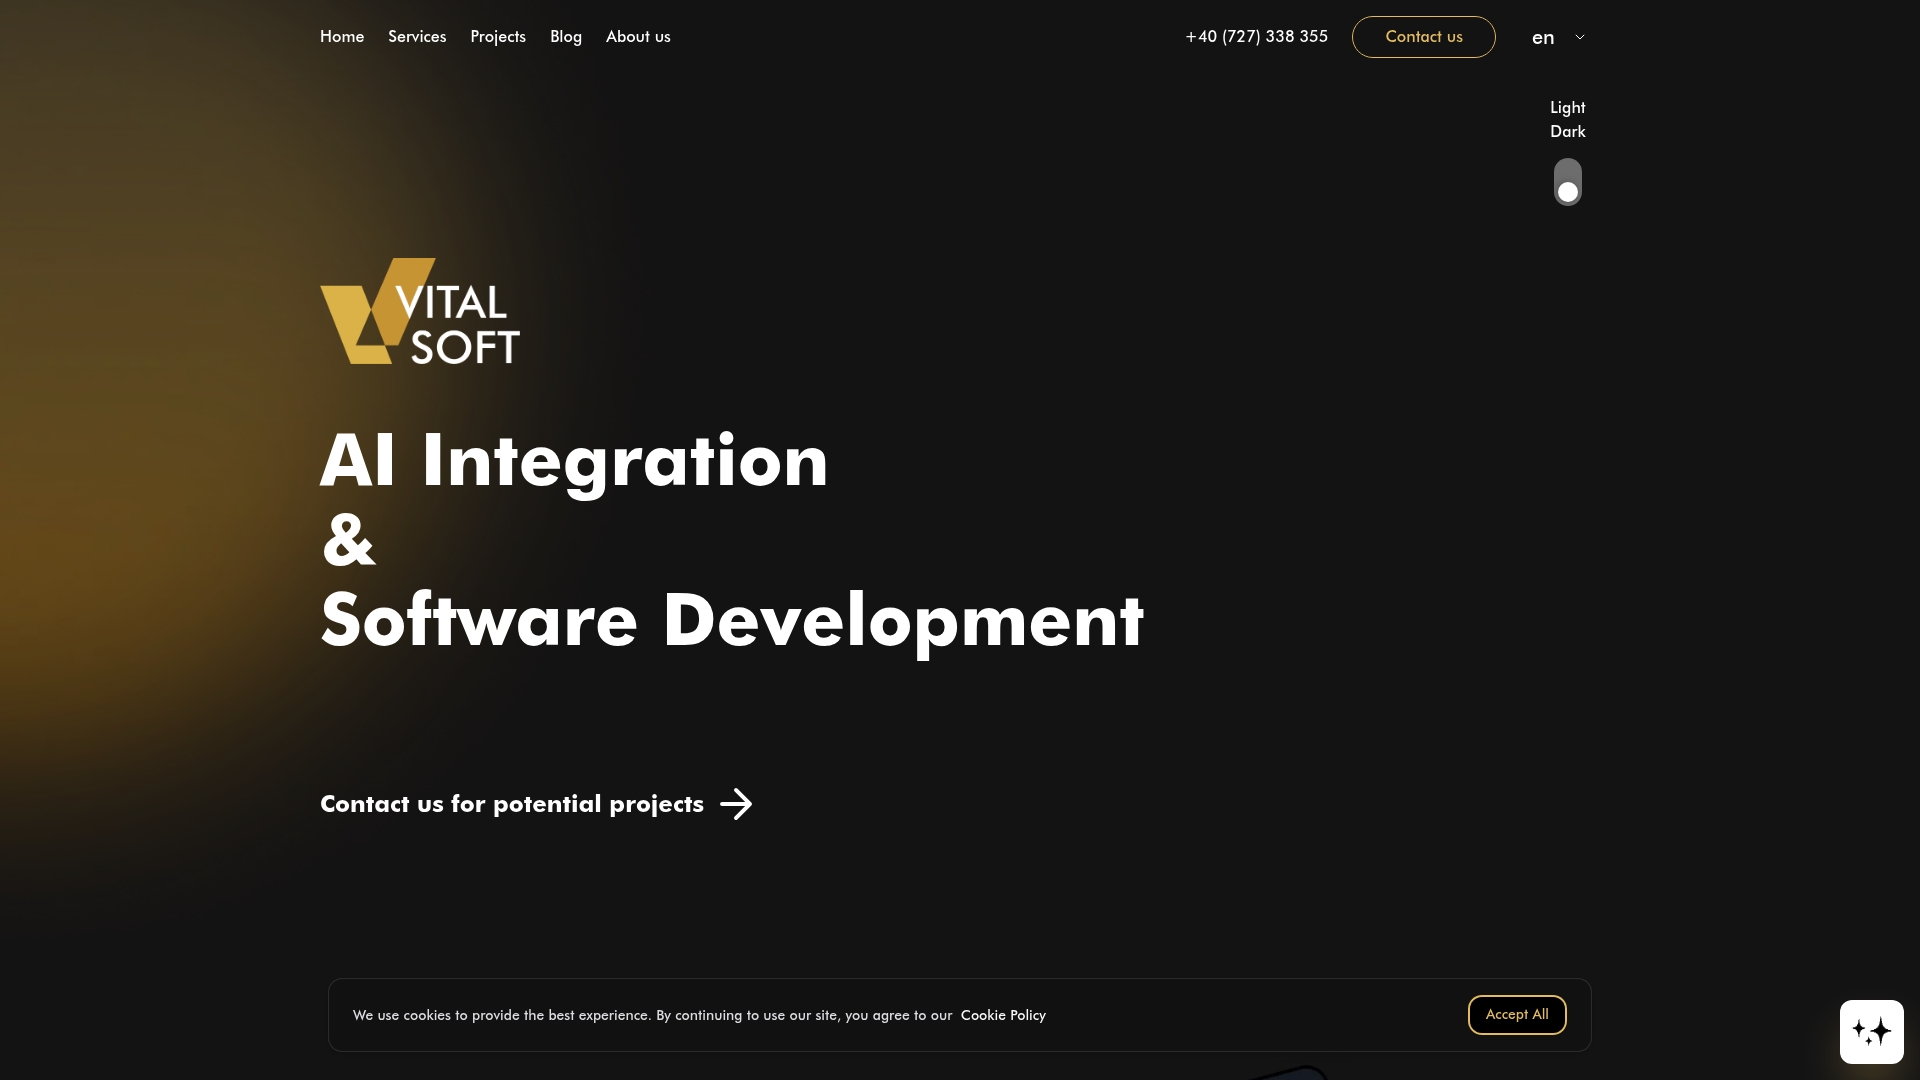
Task: Click the arrow icon beside potential projects
Action: point(736,804)
